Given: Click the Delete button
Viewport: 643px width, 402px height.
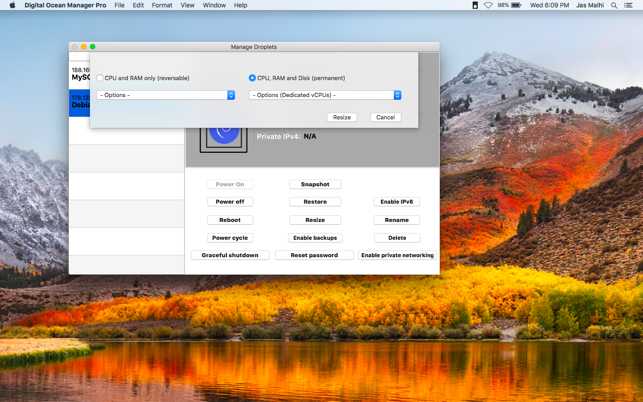Looking at the screenshot, I should 397,238.
